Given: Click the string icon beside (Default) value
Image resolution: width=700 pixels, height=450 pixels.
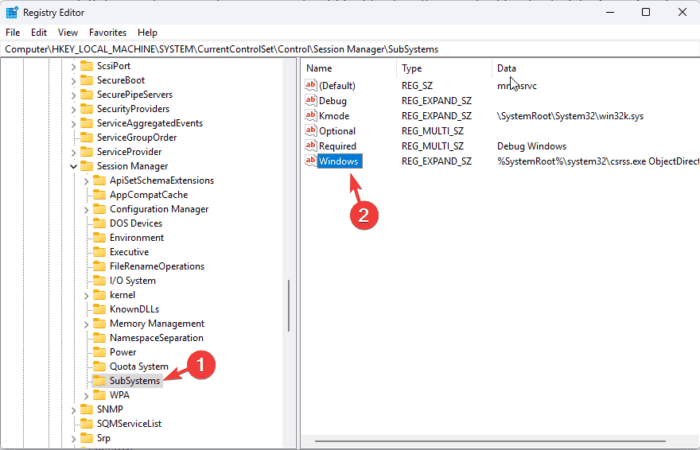Looking at the screenshot, I should point(311,85).
